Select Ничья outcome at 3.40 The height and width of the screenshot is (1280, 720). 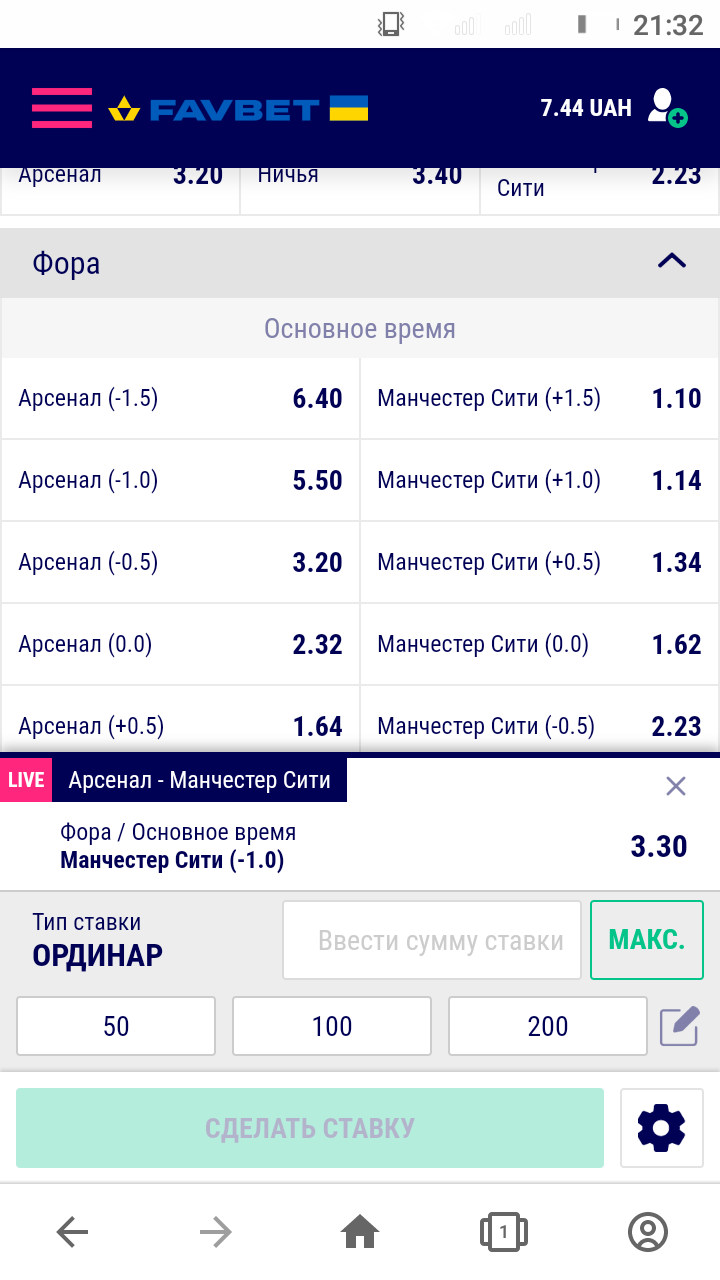click(x=360, y=180)
